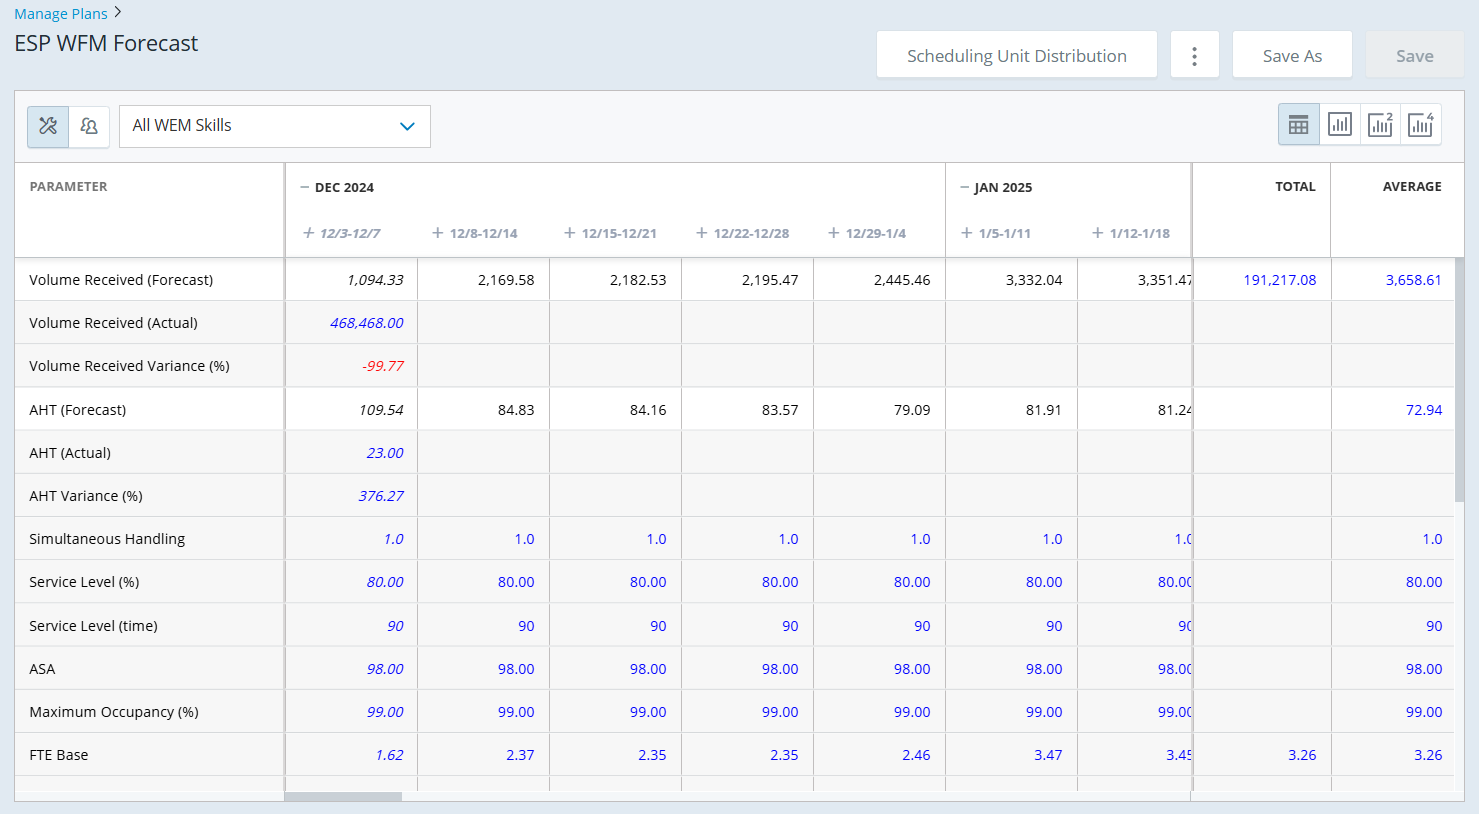The width and height of the screenshot is (1479, 814).
Task: Click the horizontal scrollbar thumb
Action: click(x=343, y=797)
